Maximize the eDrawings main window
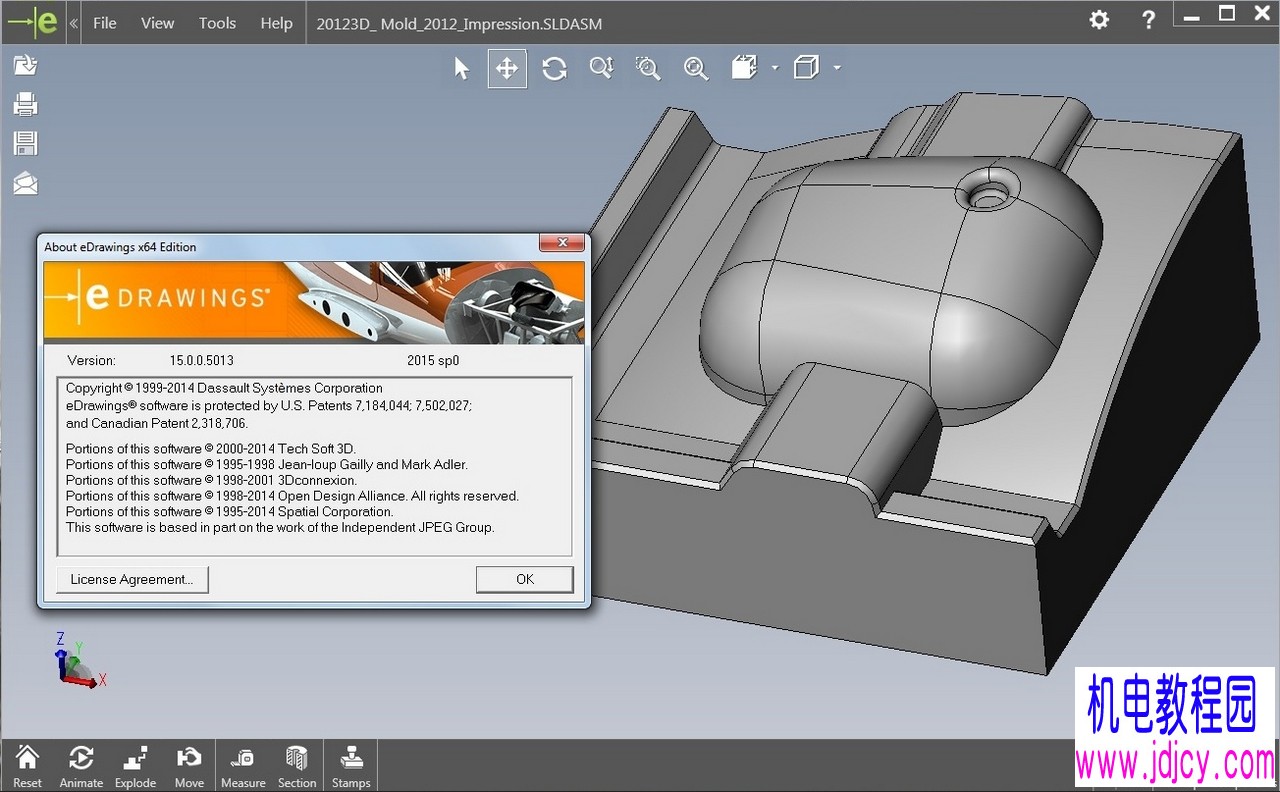 1227,14
